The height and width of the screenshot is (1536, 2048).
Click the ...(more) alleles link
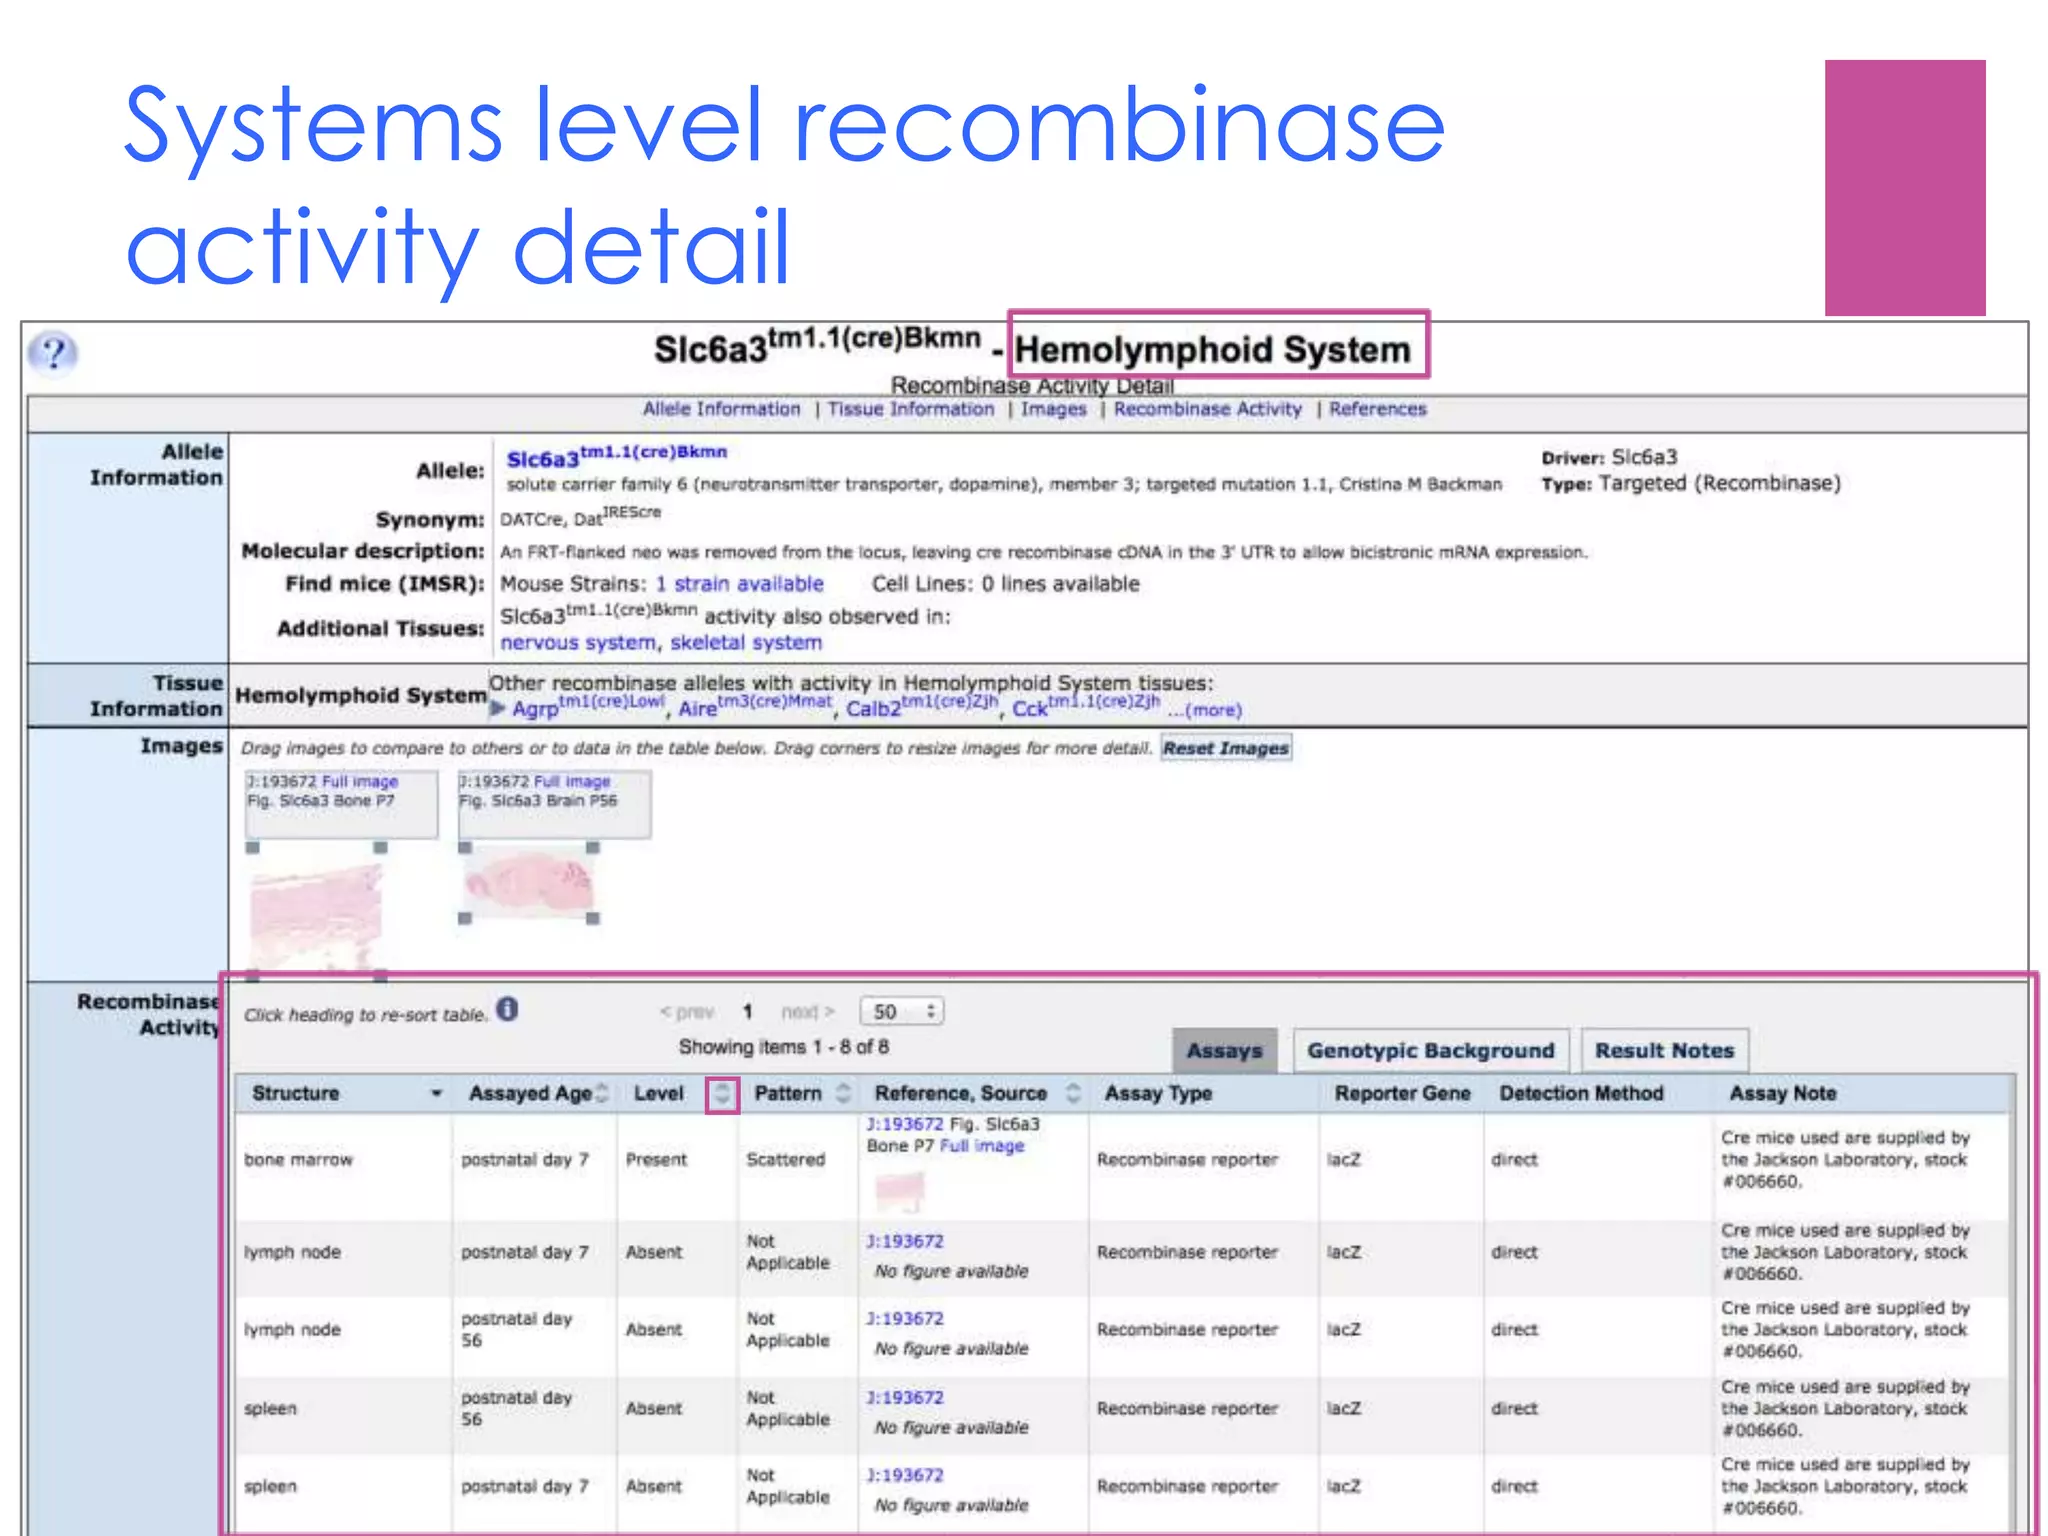point(1204,710)
